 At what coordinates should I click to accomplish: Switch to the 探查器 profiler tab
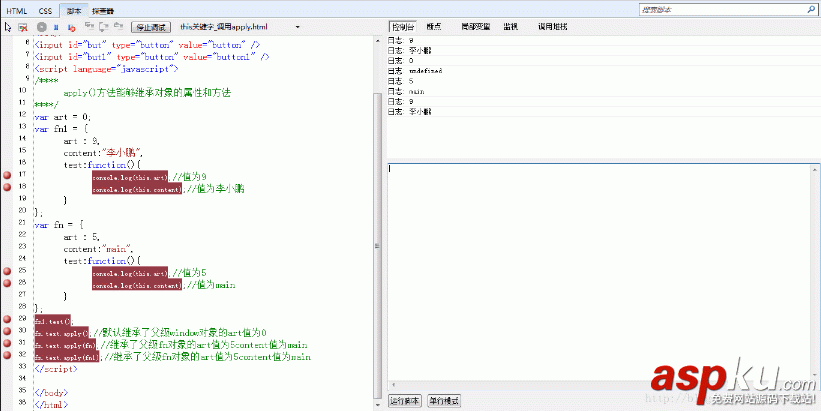103,10
